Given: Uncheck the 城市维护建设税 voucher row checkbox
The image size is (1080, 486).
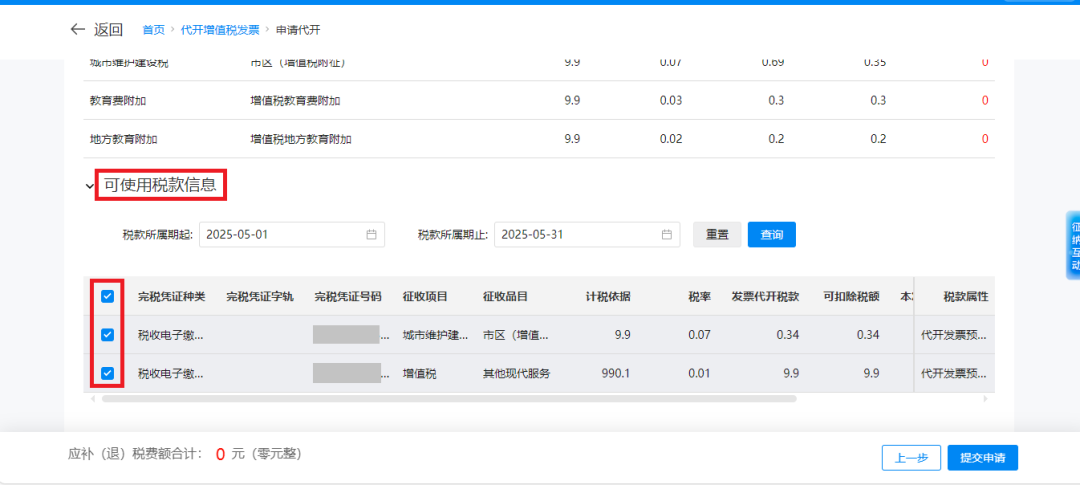Looking at the screenshot, I should pos(107,335).
